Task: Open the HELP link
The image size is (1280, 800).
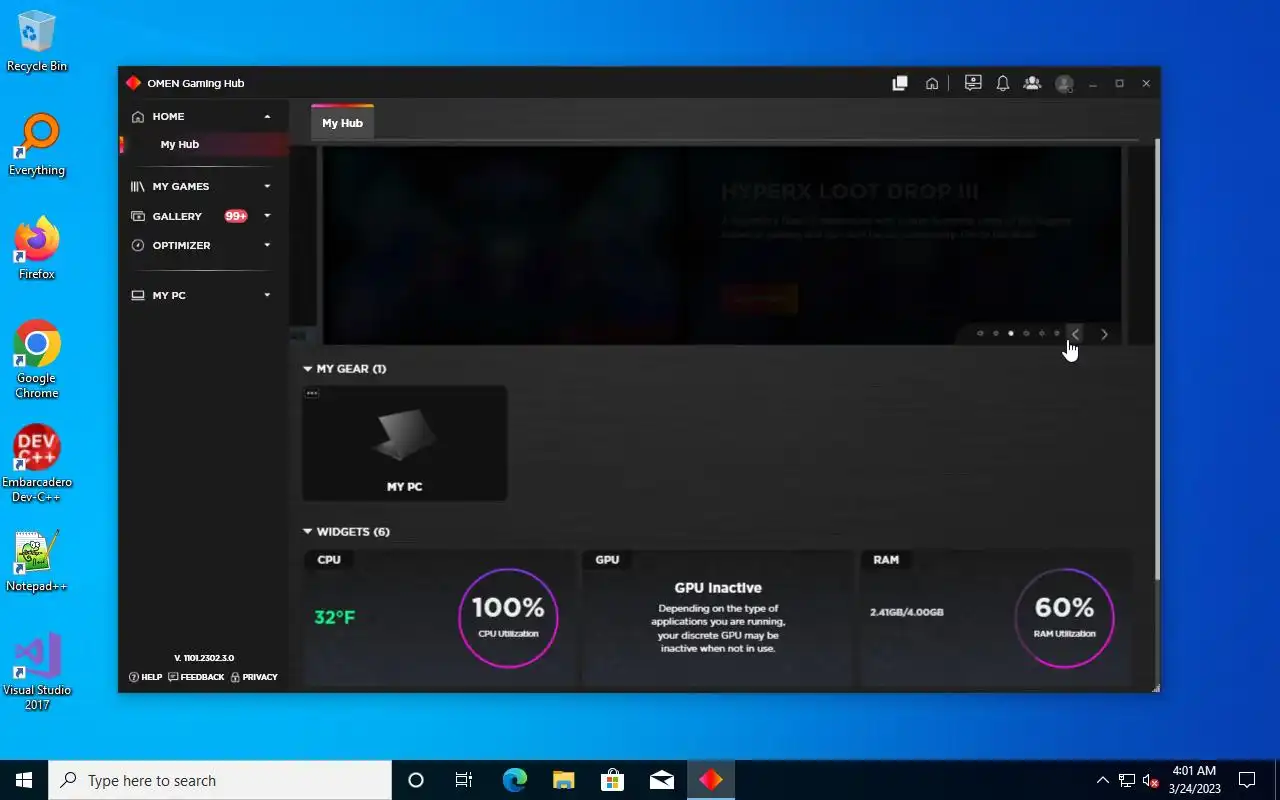Action: (146, 677)
